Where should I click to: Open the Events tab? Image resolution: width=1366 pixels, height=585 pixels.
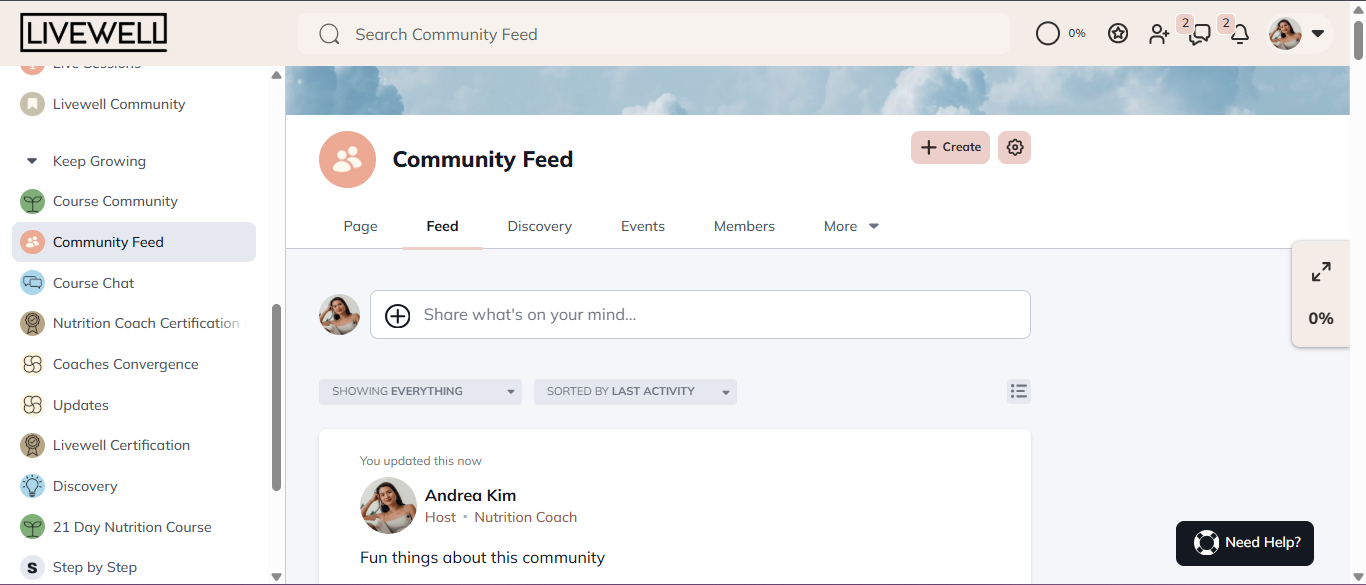coord(642,226)
